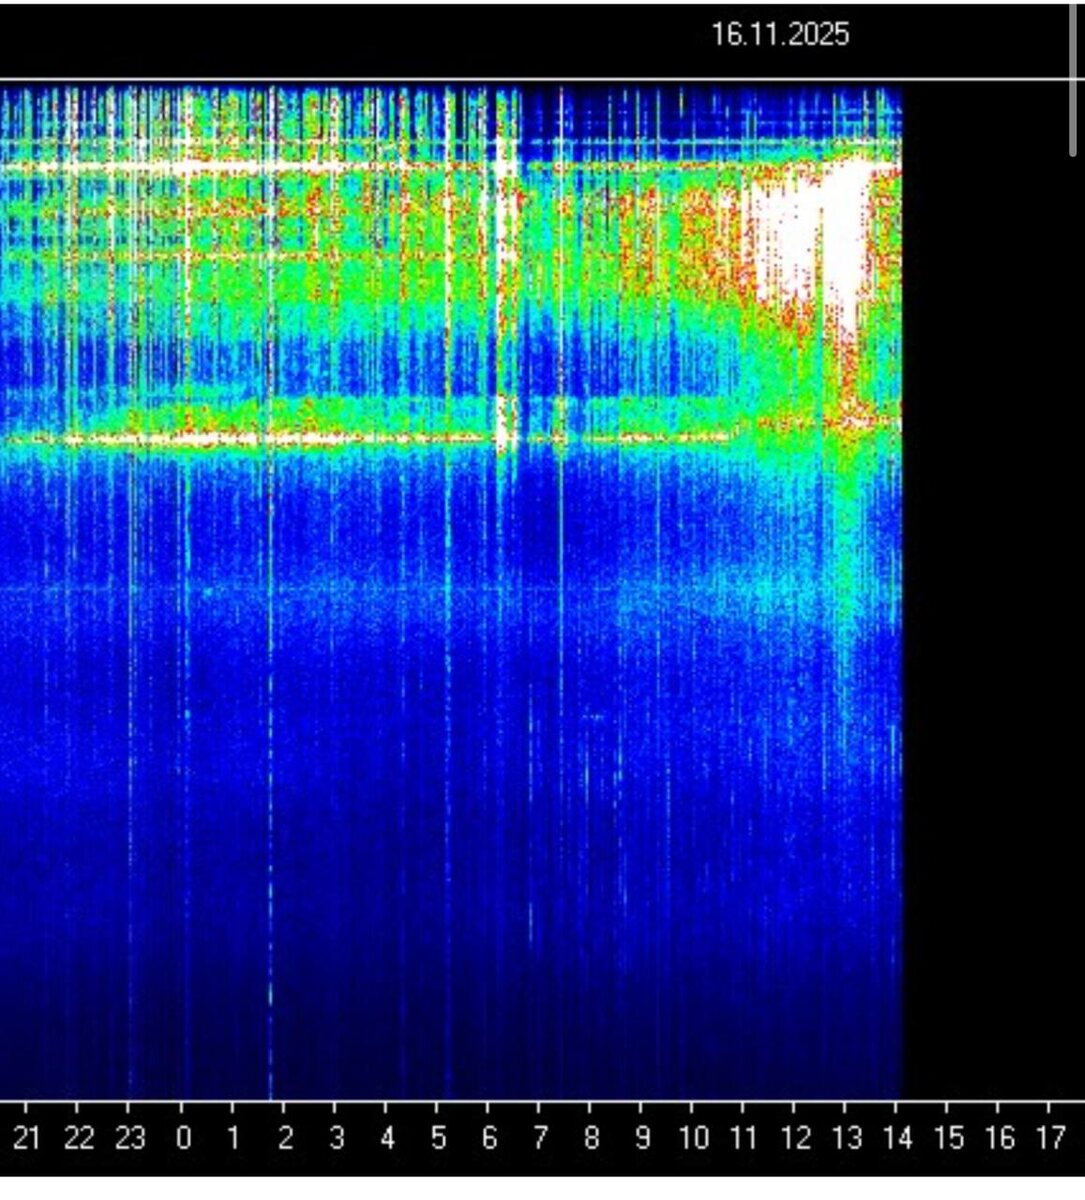This screenshot has height=1200, width=1085.
Task: Select hour 15 on time axis
Action: coord(949,1138)
